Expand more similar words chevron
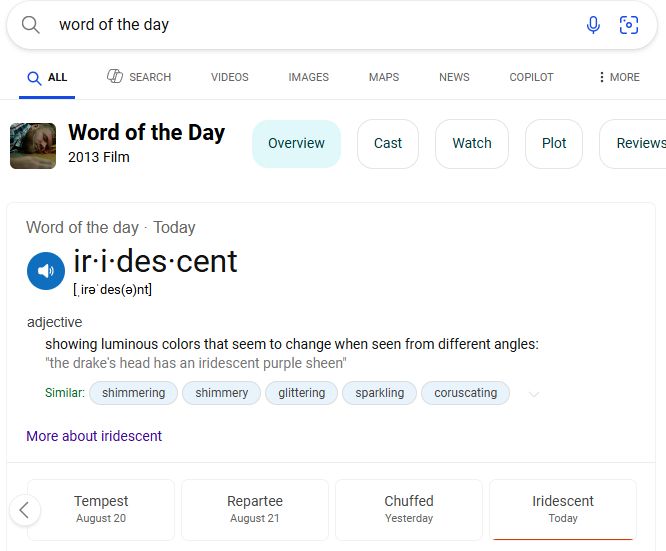Viewport: 666px width, 551px height. 534,394
